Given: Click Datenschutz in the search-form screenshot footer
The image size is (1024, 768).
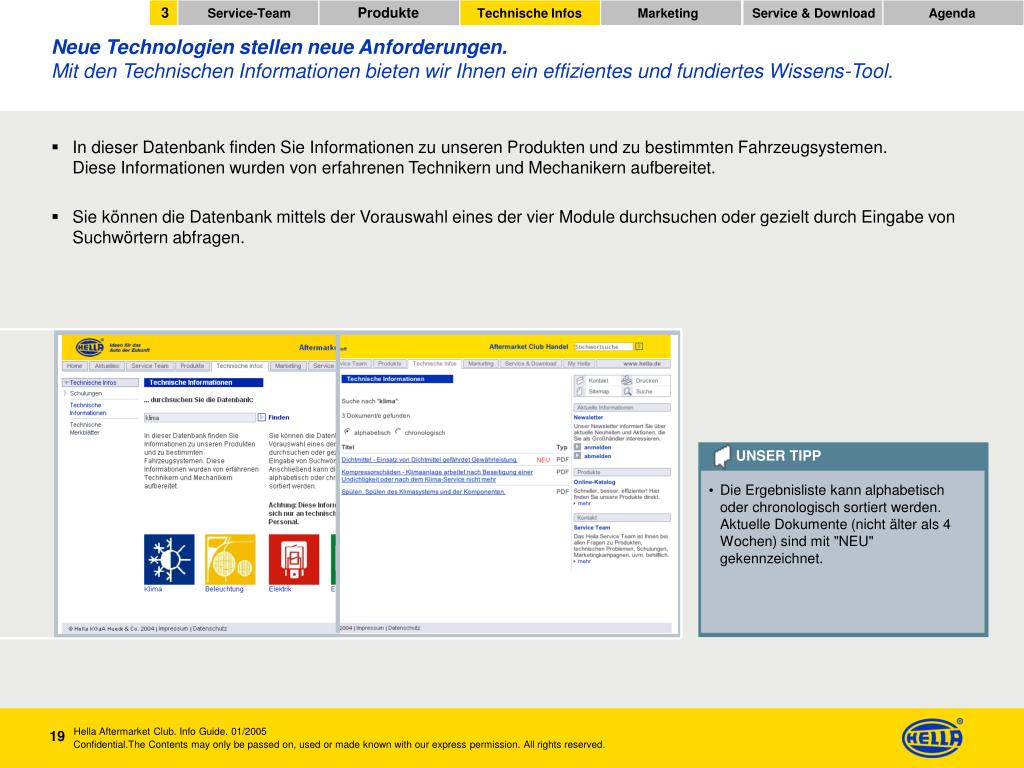Looking at the screenshot, I should pyautogui.click(x=210, y=628).
